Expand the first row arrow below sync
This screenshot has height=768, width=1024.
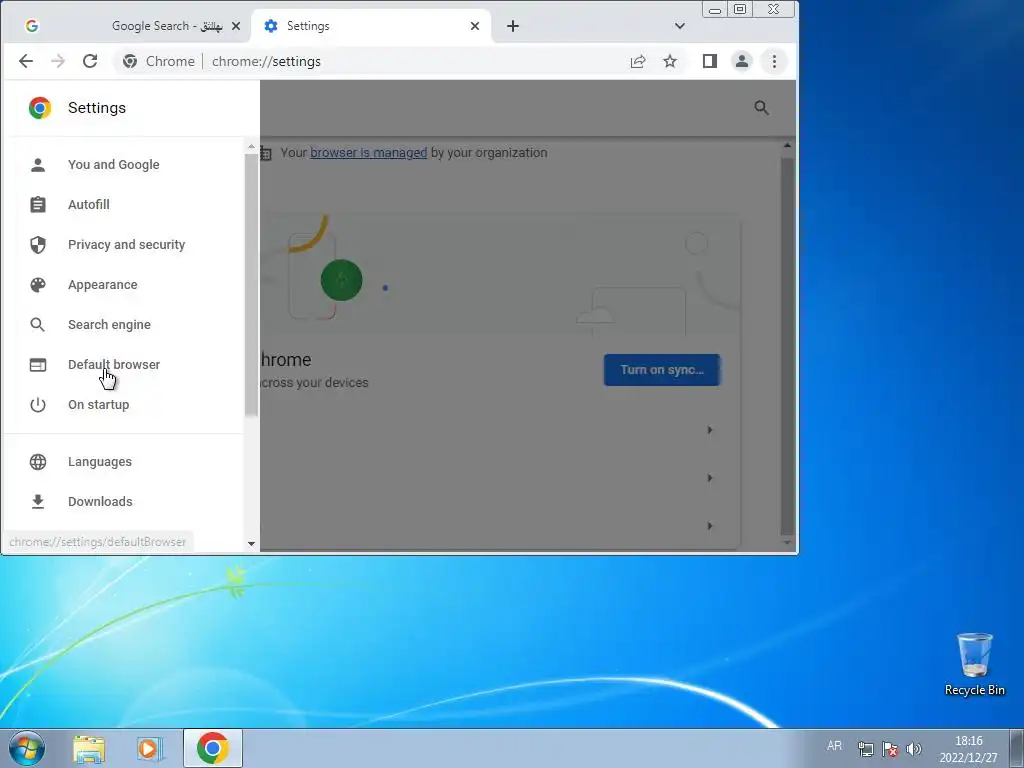pos(710,430)
